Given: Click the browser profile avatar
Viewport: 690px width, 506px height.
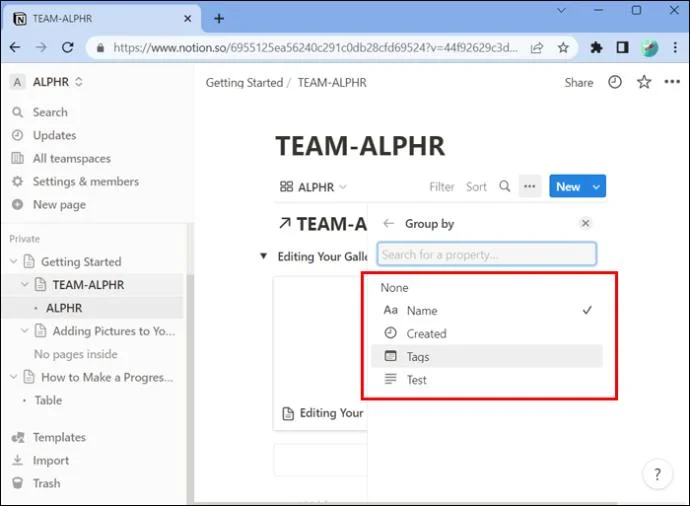Looking at the screenshot, I should (649, 48).
